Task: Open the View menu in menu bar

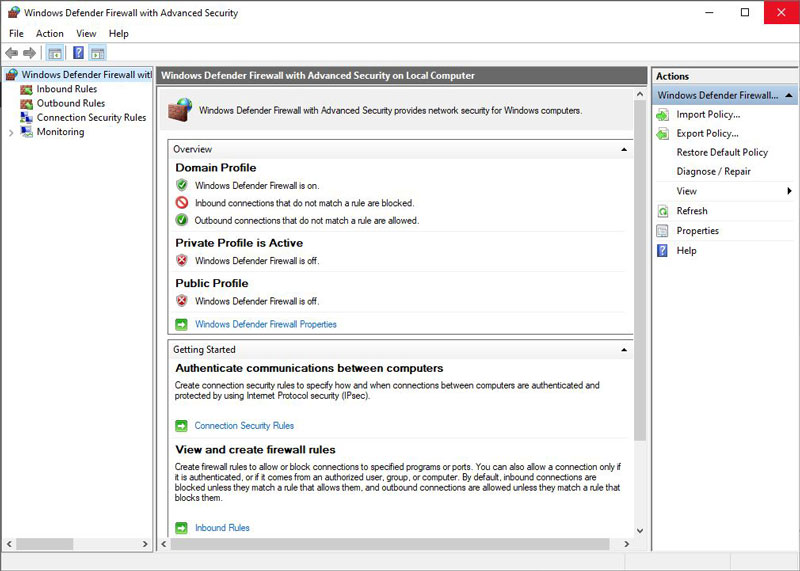Action: (86, 34)
